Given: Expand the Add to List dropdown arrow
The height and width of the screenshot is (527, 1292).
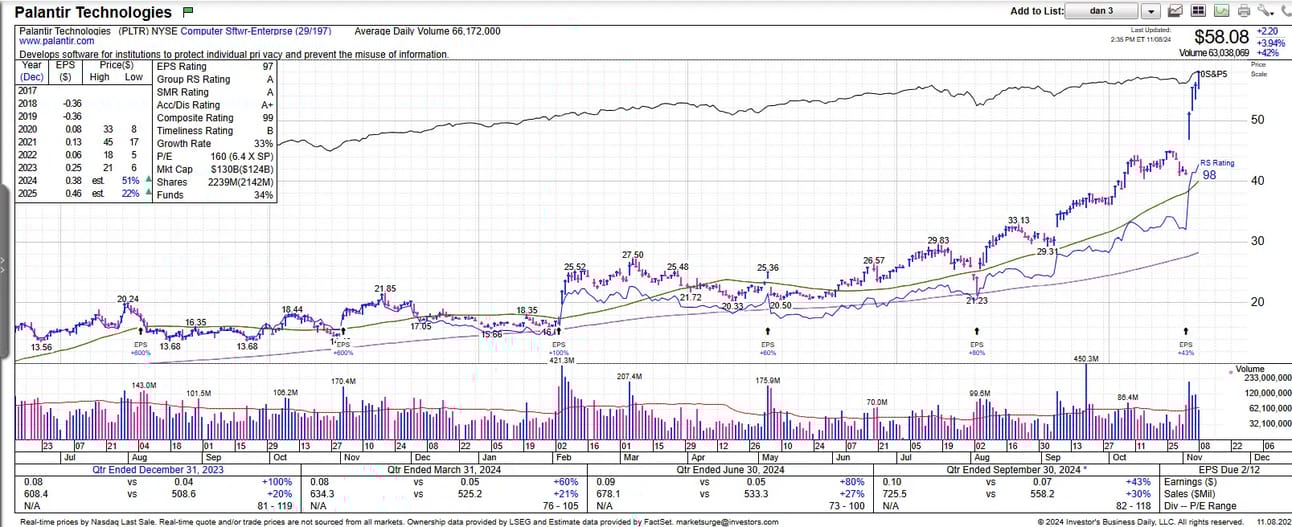Looking at the screenshot, I should click(x=1150, y=11).
